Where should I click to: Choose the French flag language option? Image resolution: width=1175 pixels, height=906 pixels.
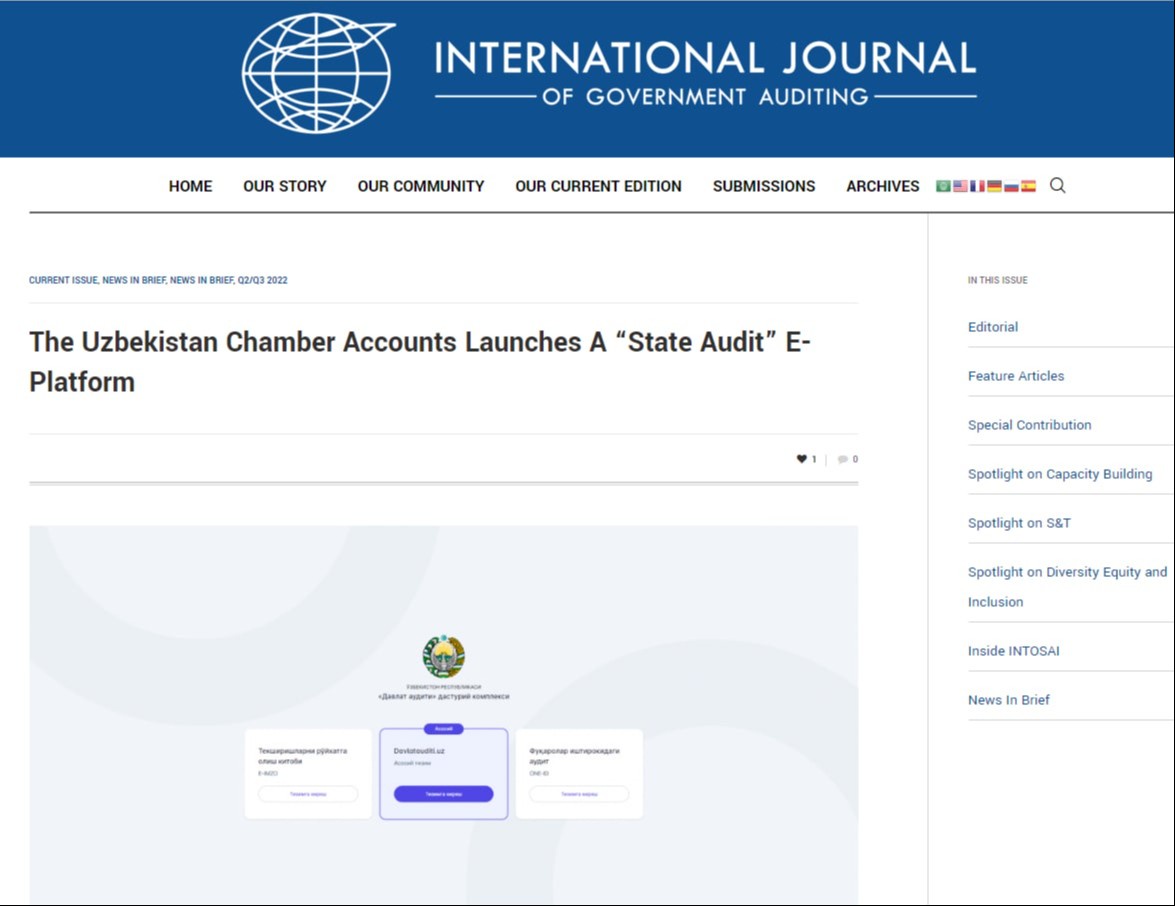click(977, 186)
